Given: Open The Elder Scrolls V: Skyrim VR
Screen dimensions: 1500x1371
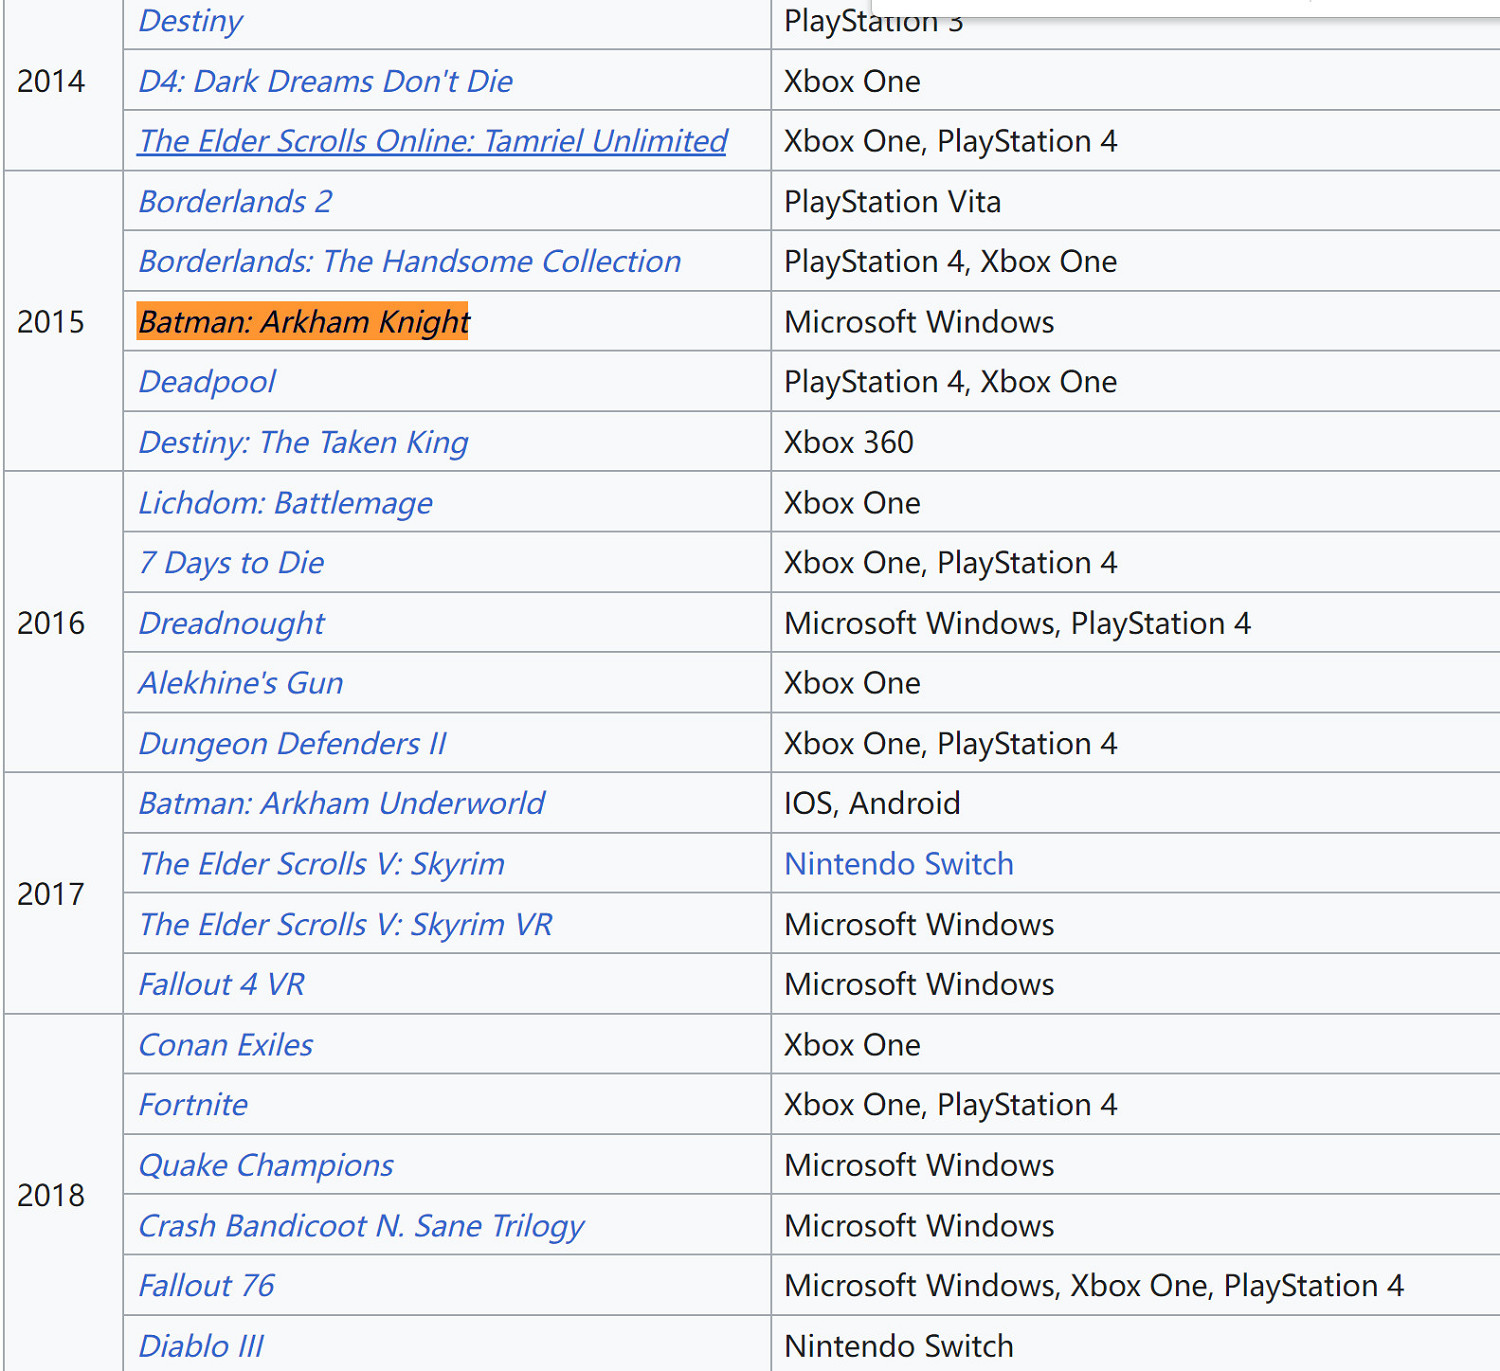Looking at the screenshot, I should click(x=345, y=924).
